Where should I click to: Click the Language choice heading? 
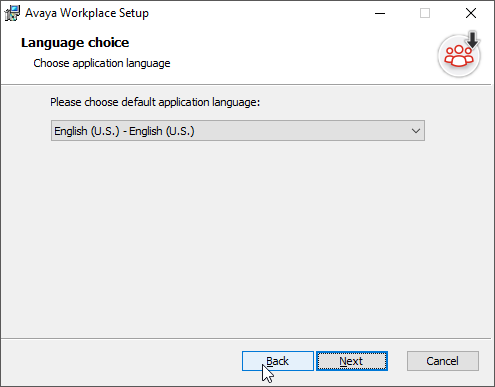pyautogui.click(x=75, y=43)
